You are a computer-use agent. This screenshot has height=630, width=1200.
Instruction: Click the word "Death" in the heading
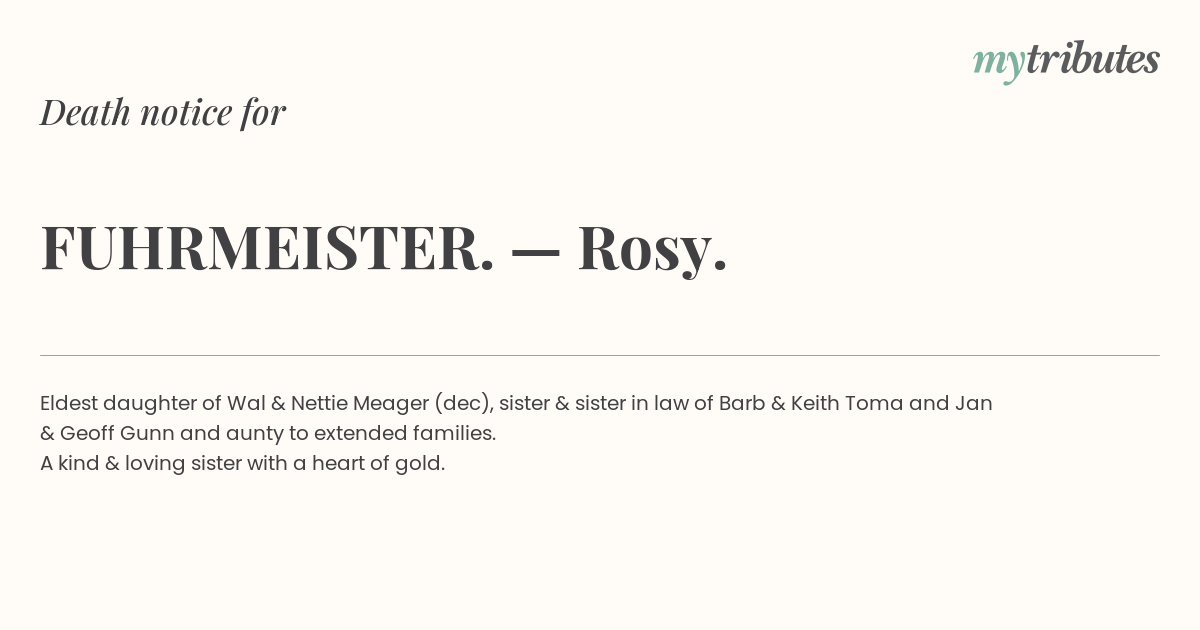click(x=86, y=112)
